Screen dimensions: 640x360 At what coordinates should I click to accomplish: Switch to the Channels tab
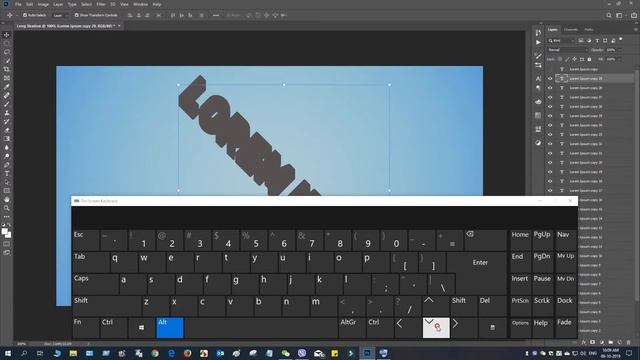pos(571,30)
